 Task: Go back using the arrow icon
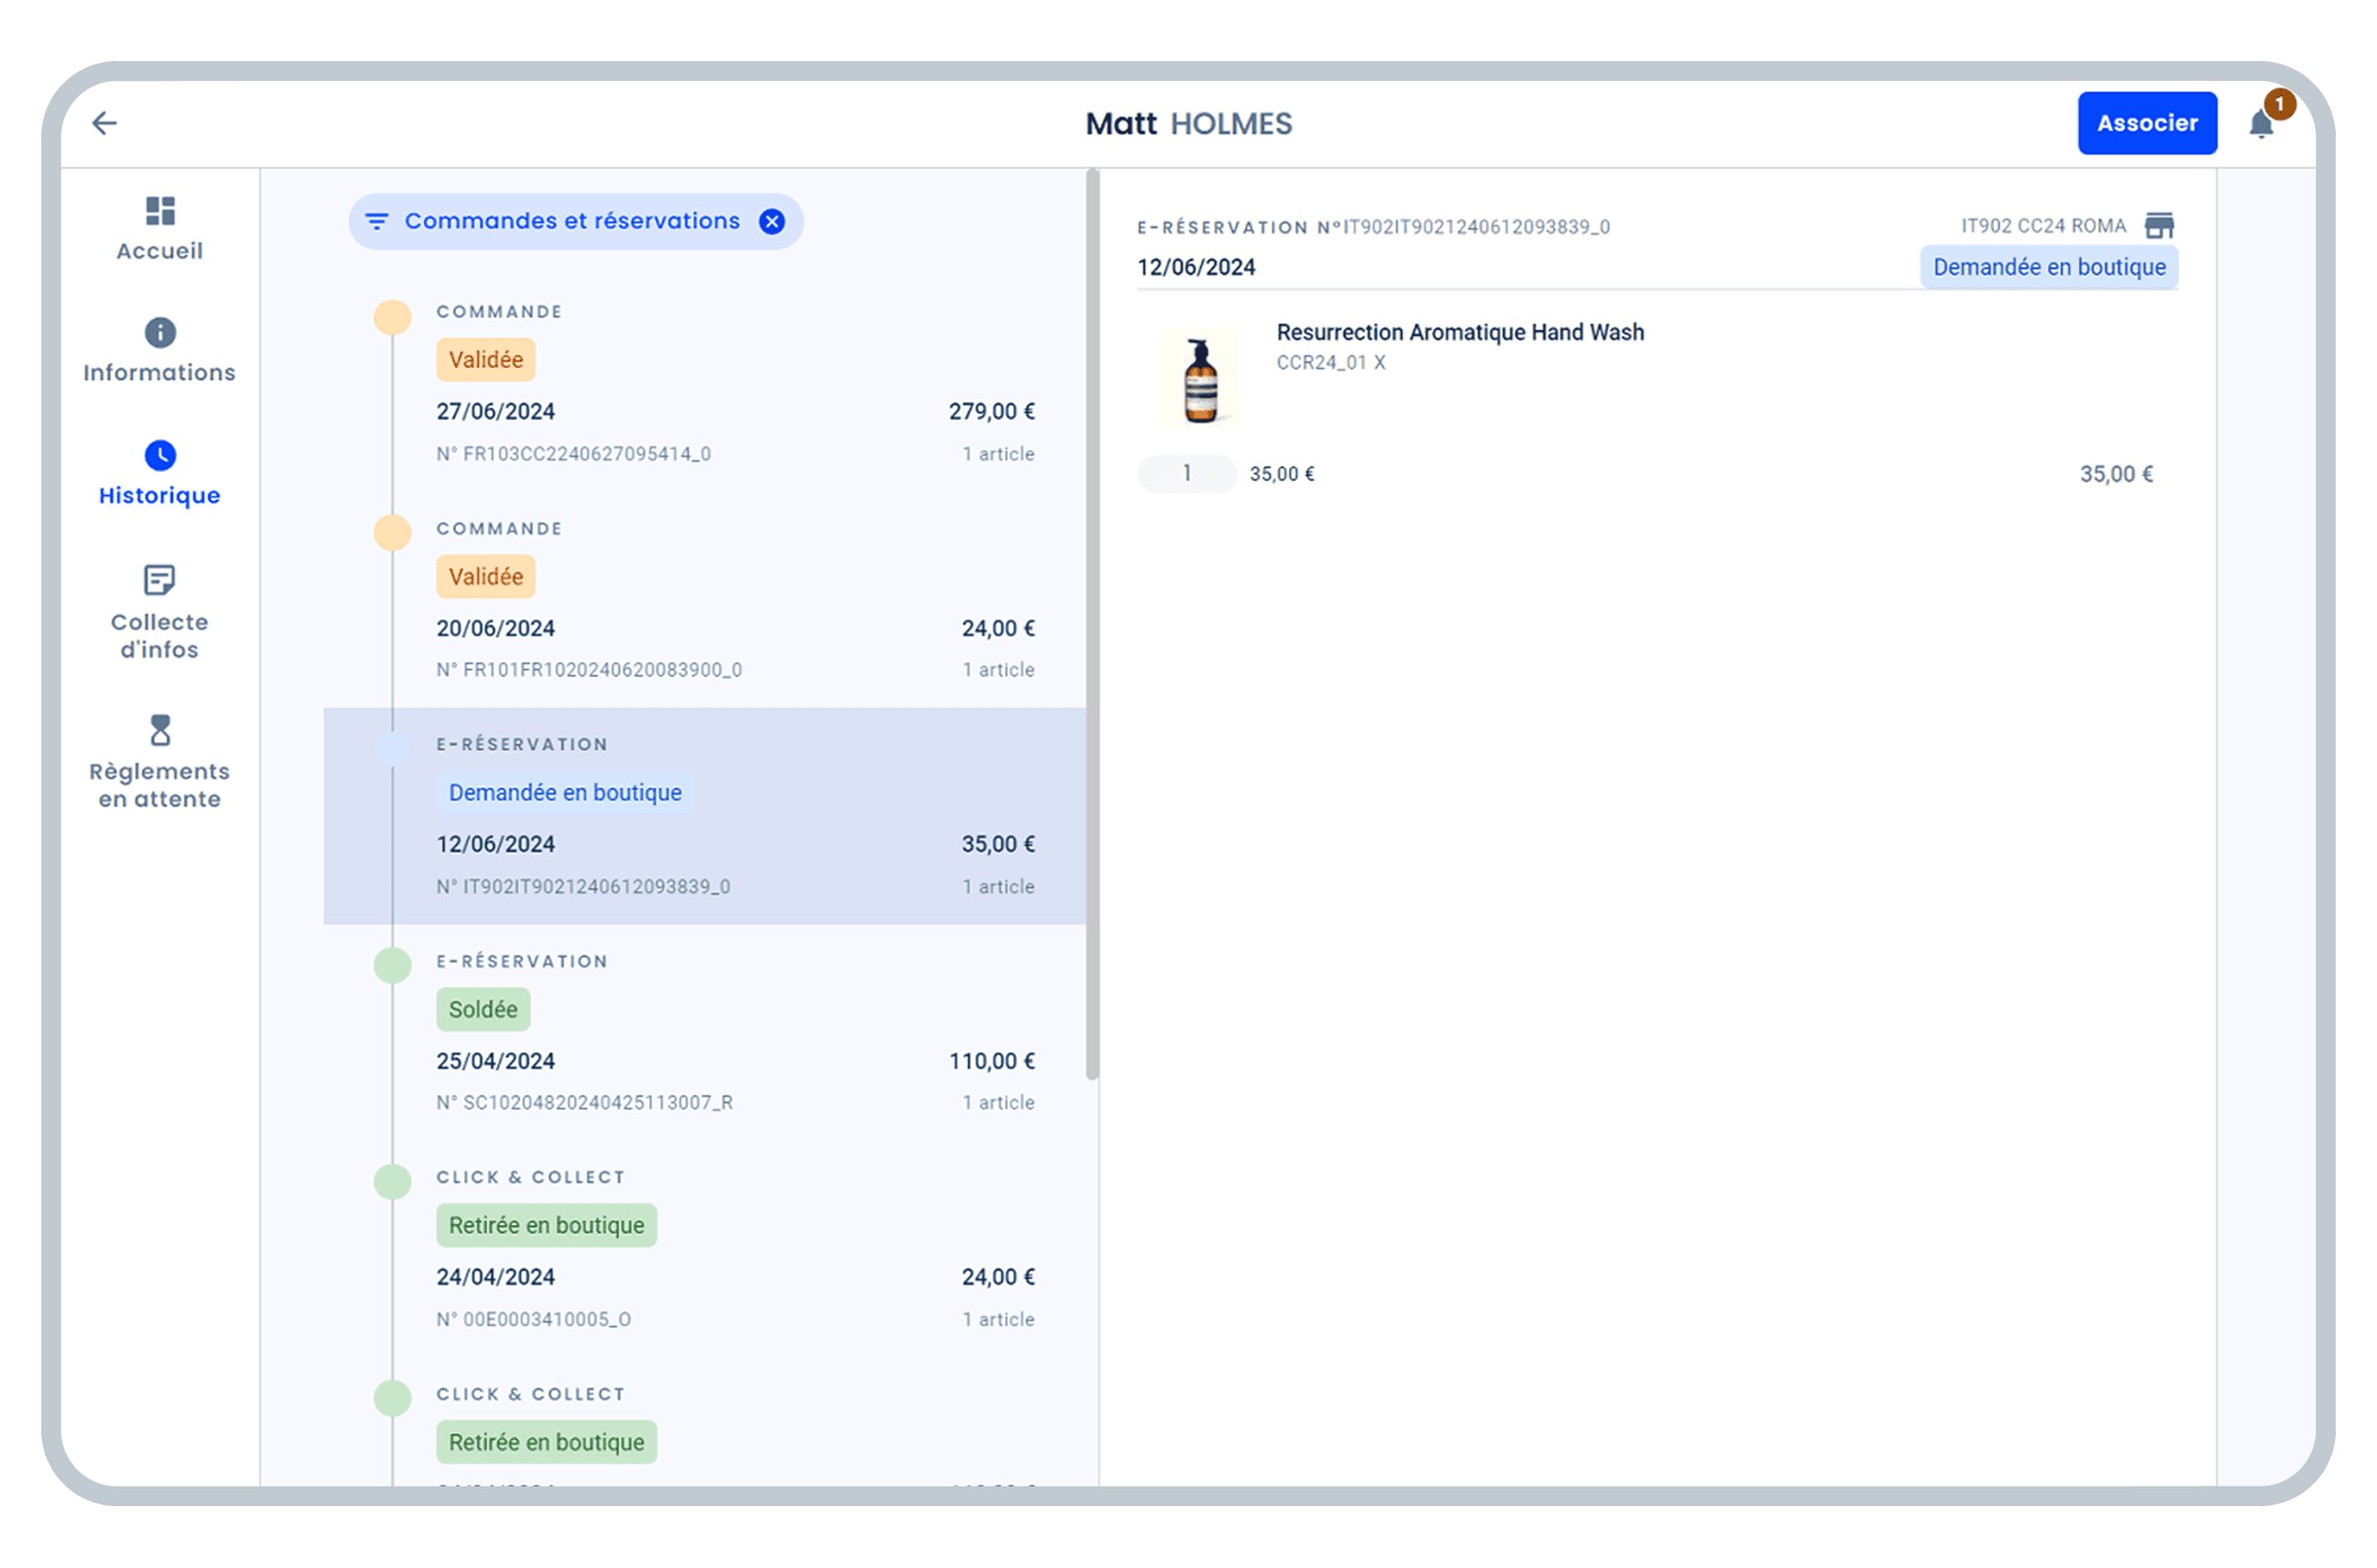(105, 123)
